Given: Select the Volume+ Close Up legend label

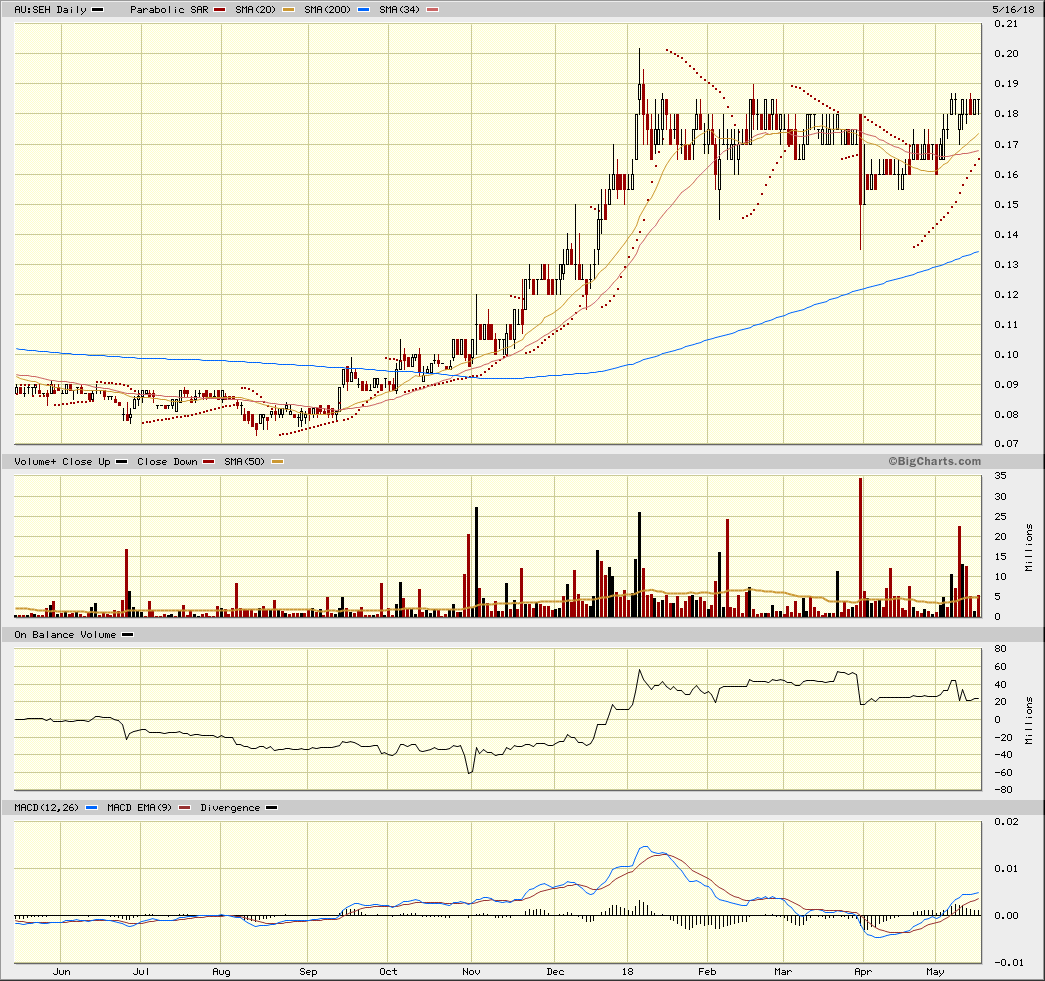Looking at the screenshot, I should pyautogui.click(x=62, y=462).
